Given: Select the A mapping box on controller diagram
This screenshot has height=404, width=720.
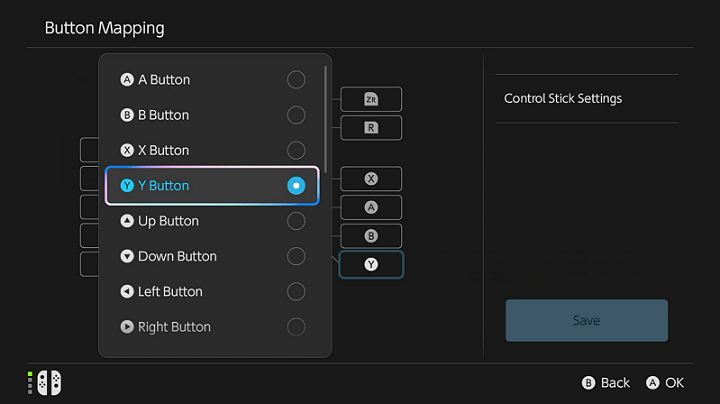Looking at the screenshot, I should [x=371, y=208].
